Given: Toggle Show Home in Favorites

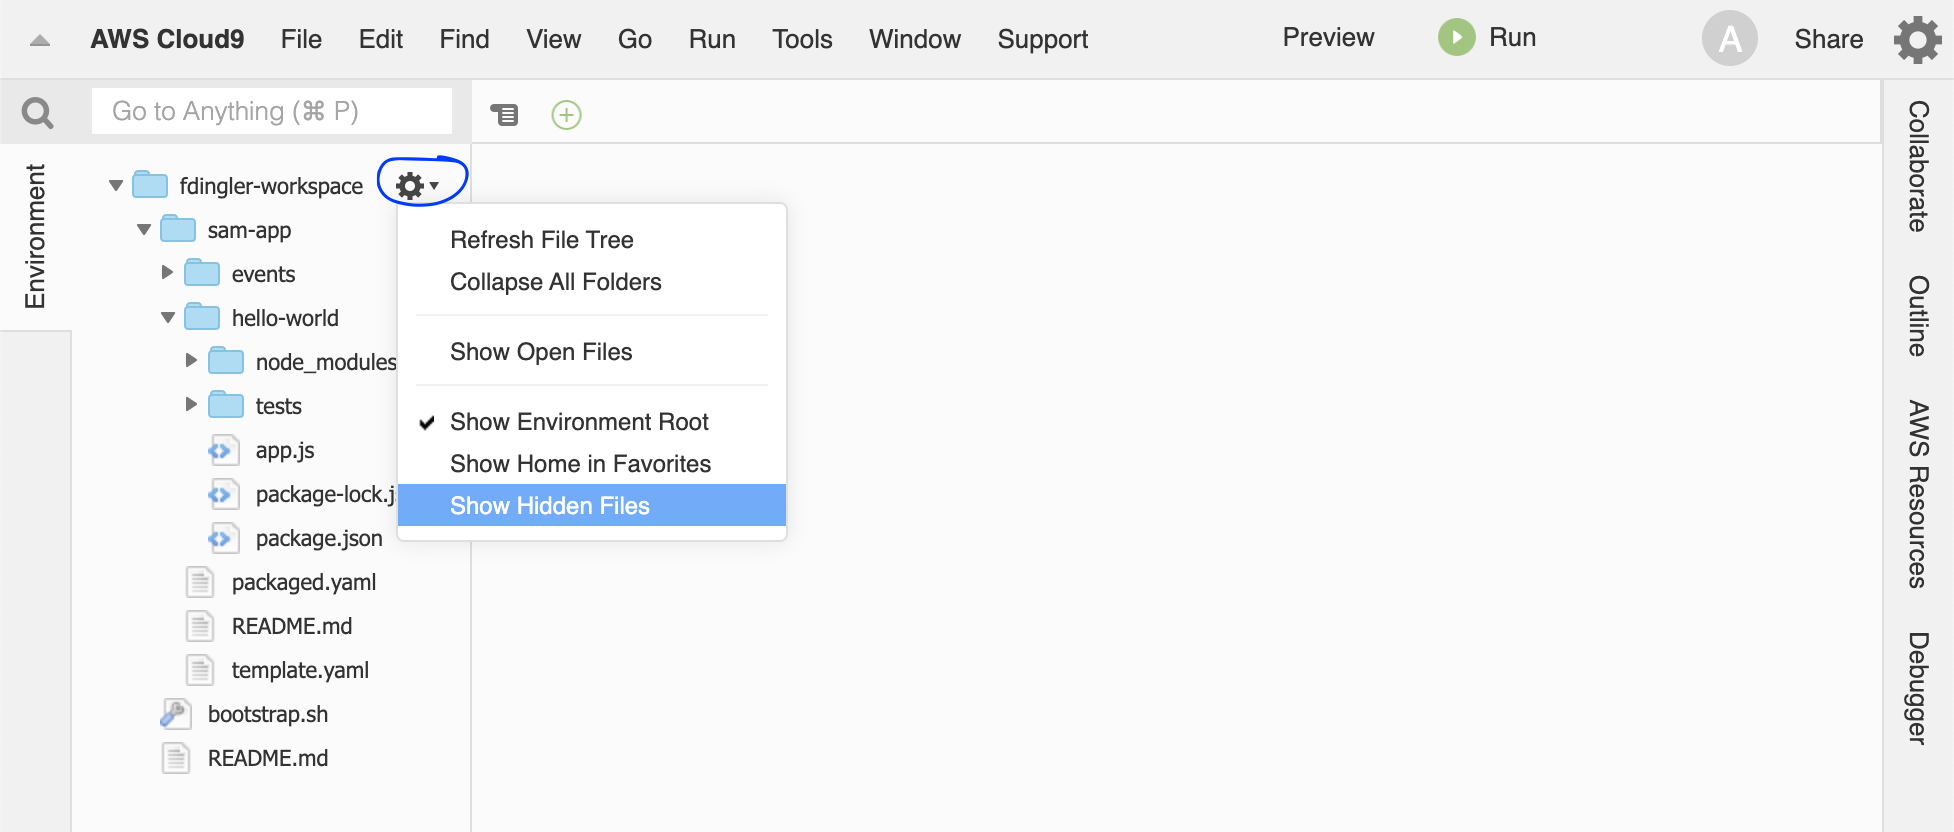Looking at the screenshot, I should pyautogui.click(x=592, y=464).
